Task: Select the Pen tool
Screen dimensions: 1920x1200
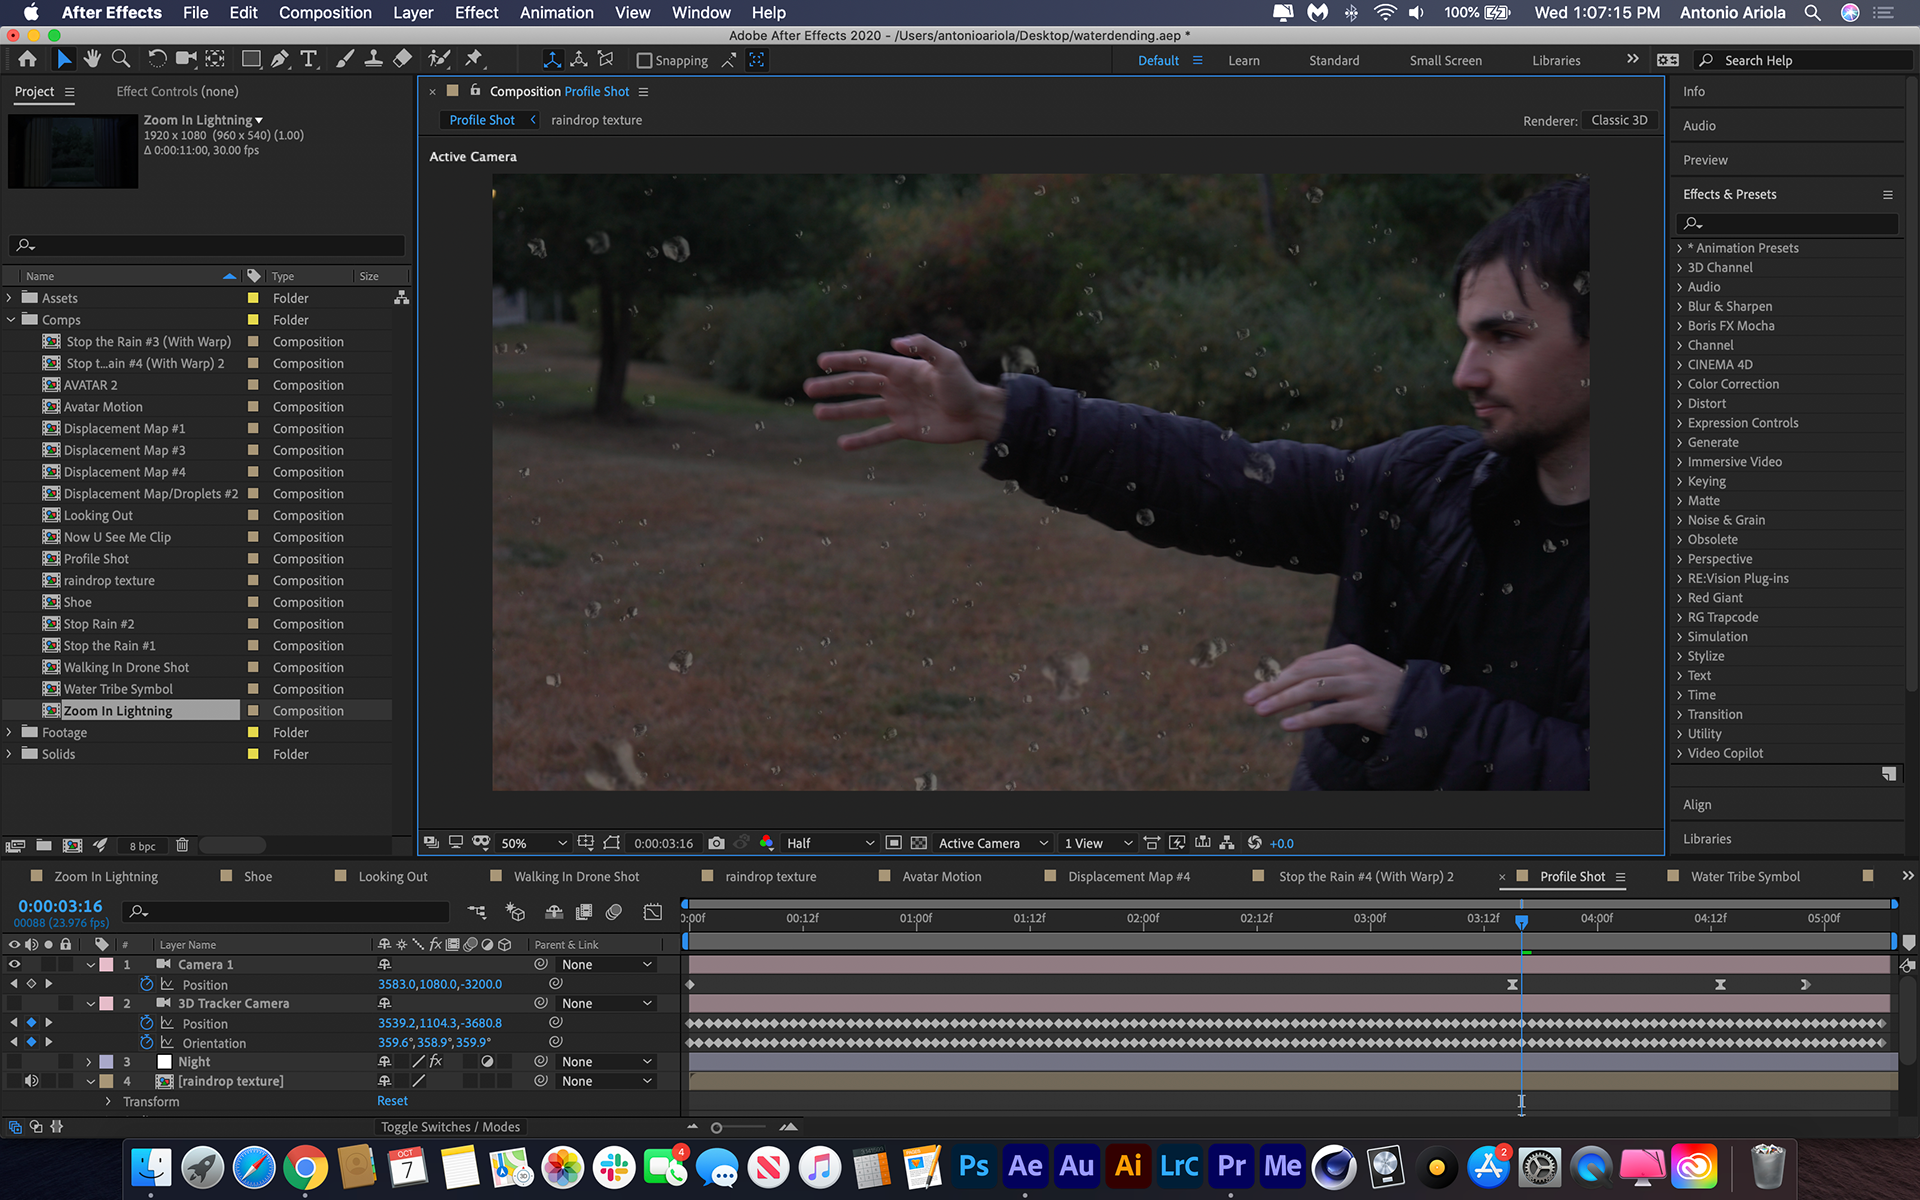Action: pos(280,60)
